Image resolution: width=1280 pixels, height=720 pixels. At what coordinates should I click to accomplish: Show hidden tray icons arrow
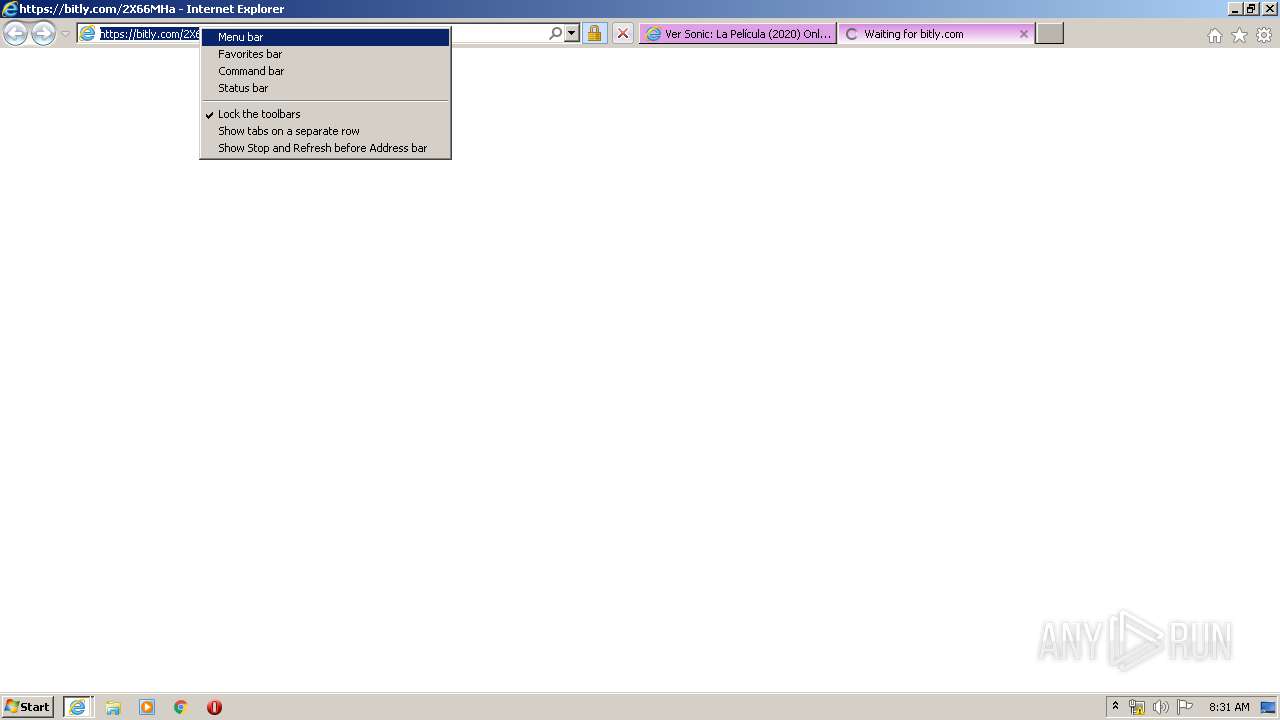1116,707
